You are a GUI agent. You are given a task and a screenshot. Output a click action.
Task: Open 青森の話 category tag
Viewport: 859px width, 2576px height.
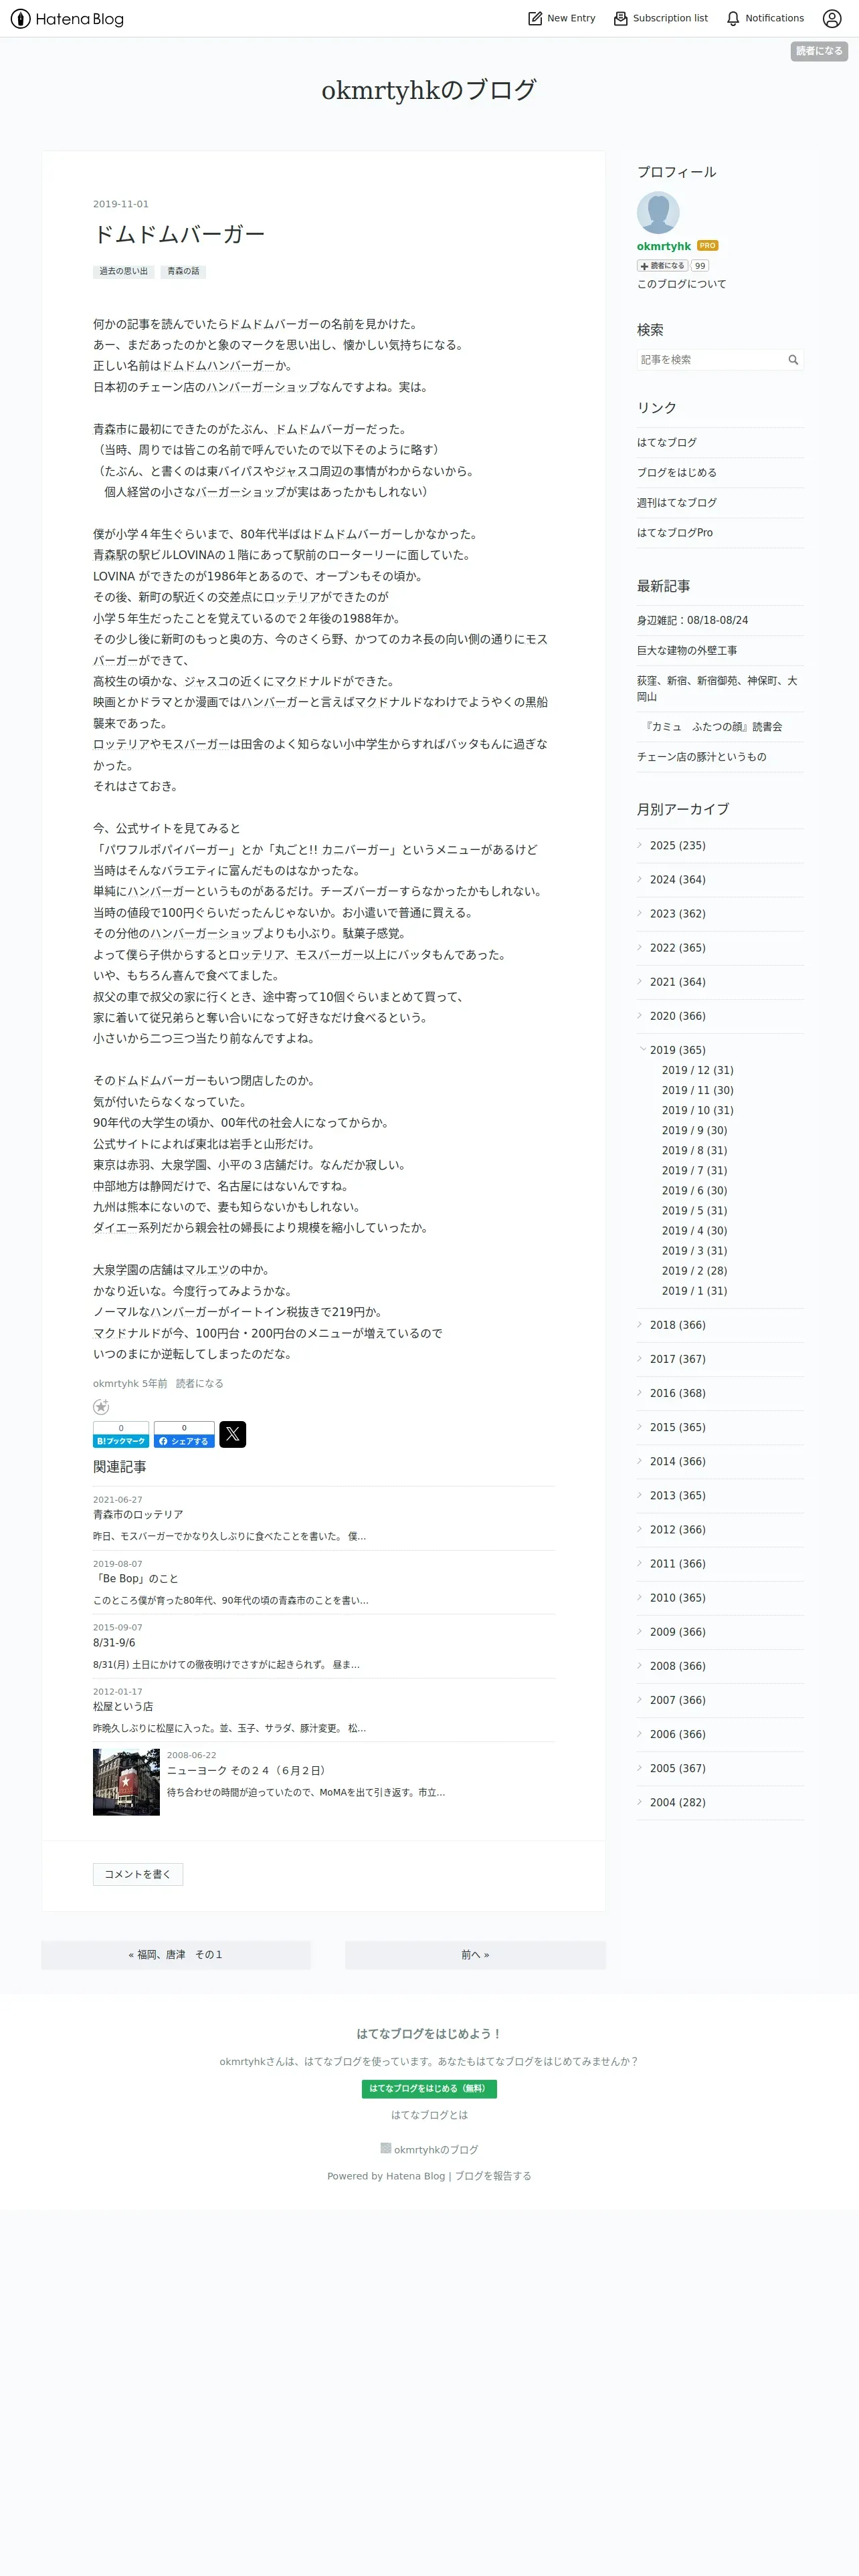coord(183,271)
